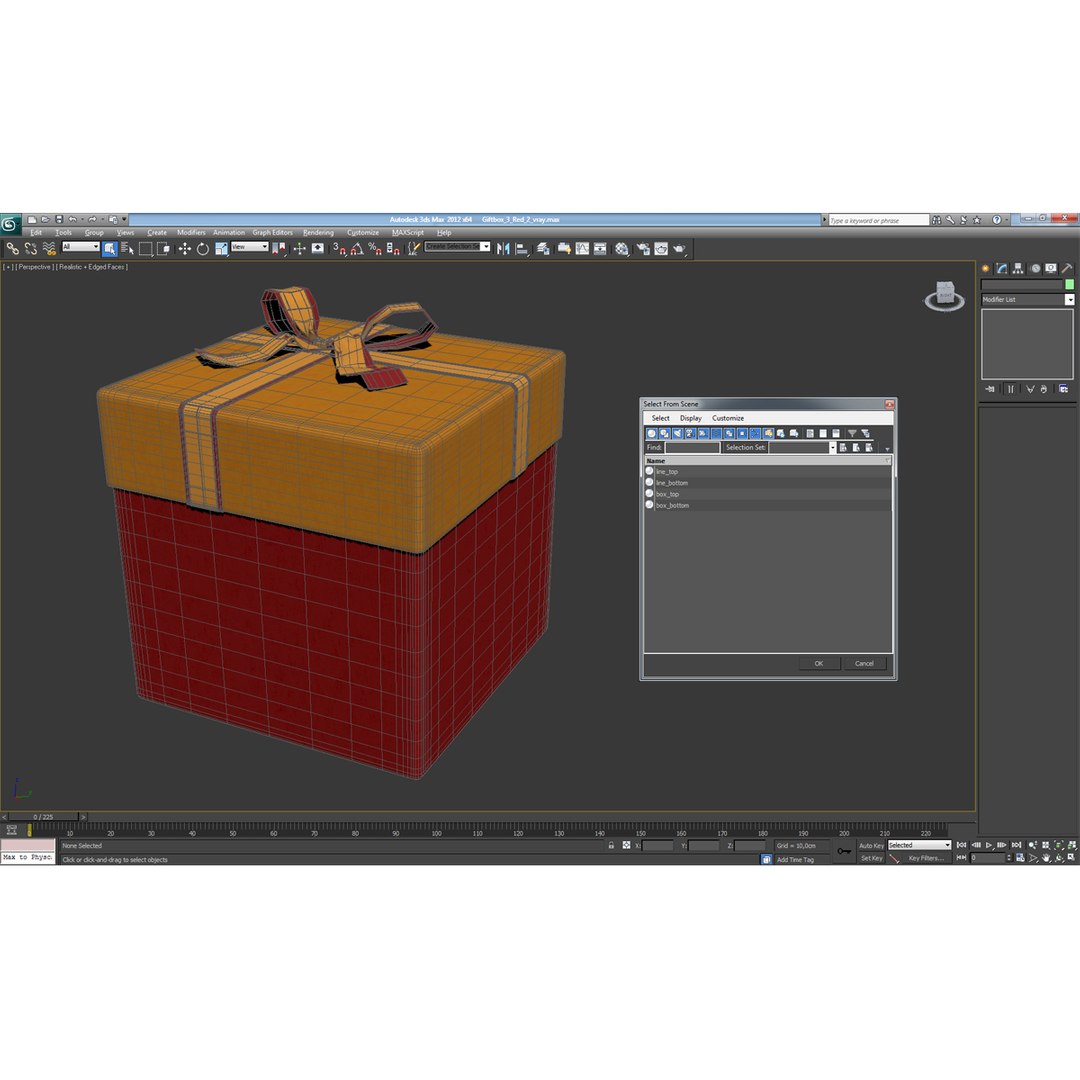
Task: Open the Rendering menu
Action: (318, 233)
